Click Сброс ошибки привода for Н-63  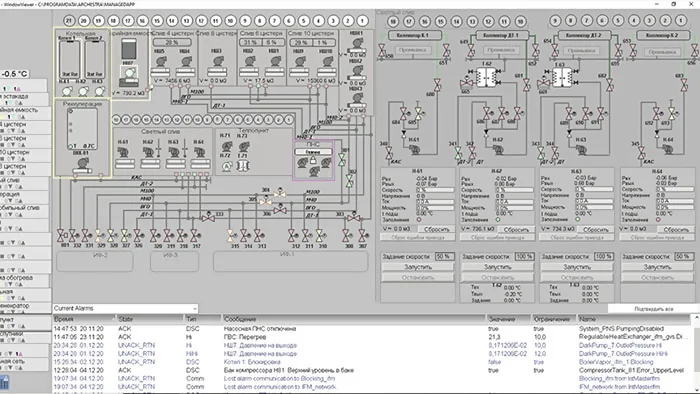577,238
